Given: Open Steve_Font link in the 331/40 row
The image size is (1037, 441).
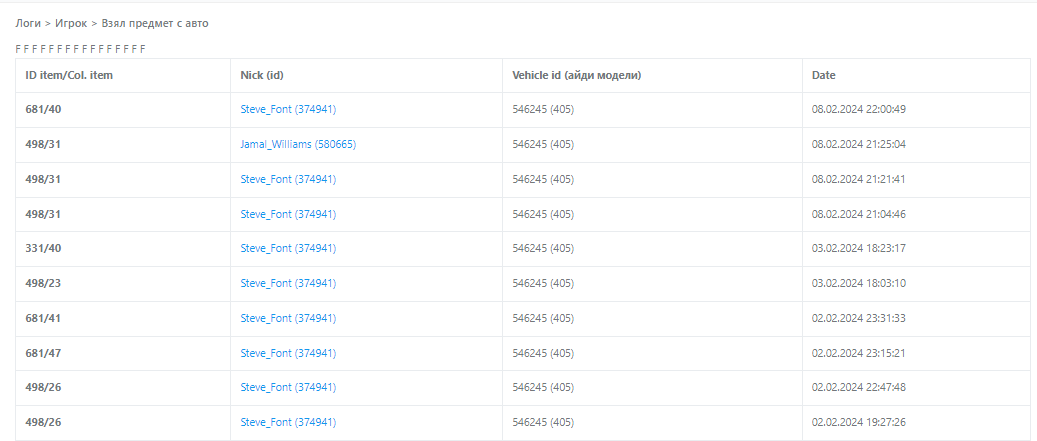Looking at the screenshot, I should tap(288, 248).
